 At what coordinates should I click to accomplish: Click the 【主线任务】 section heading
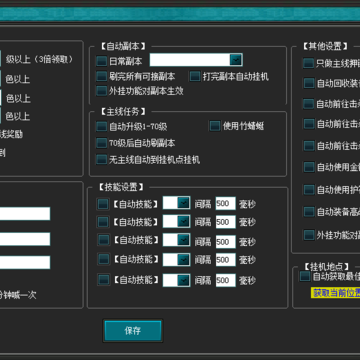pyautogui.click(x=123, y=112)
